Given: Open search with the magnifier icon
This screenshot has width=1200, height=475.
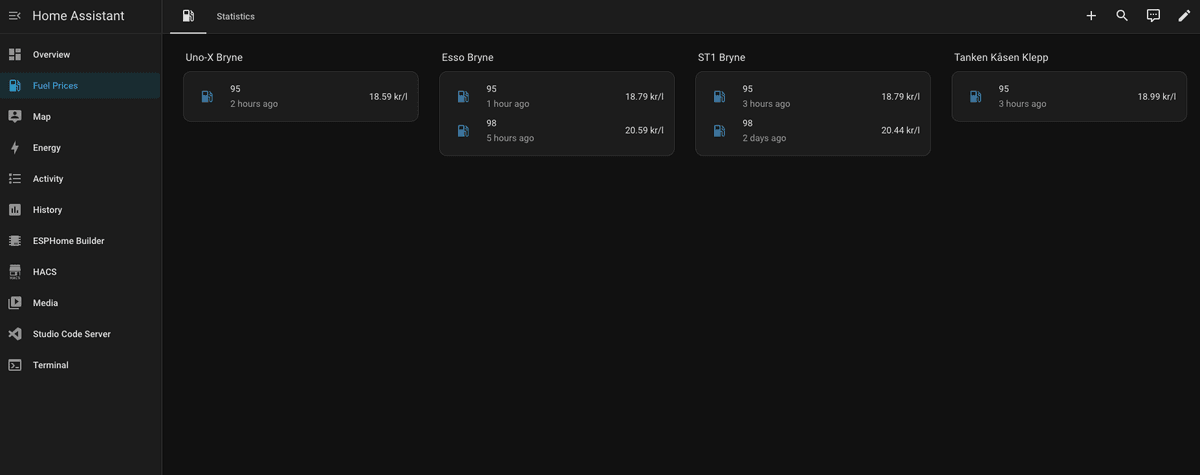Looking at the screenshot, I should click(1122, 16).
